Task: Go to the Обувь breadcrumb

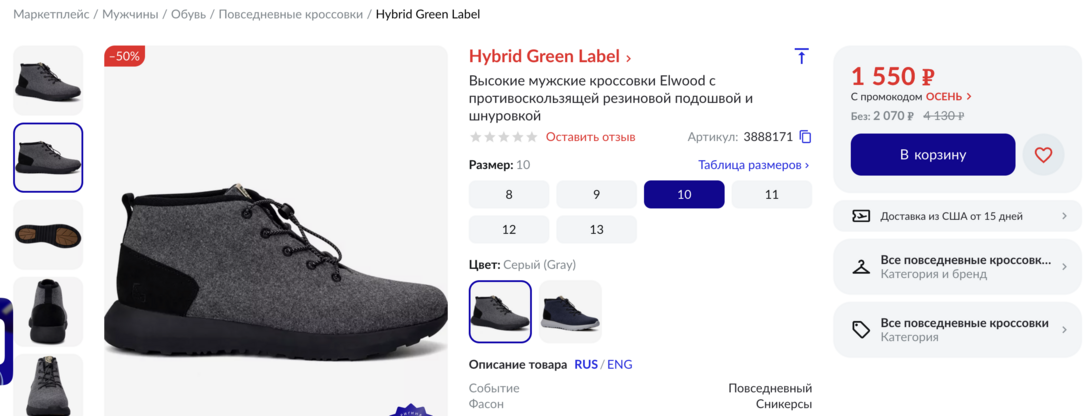Action: point(188,15)
